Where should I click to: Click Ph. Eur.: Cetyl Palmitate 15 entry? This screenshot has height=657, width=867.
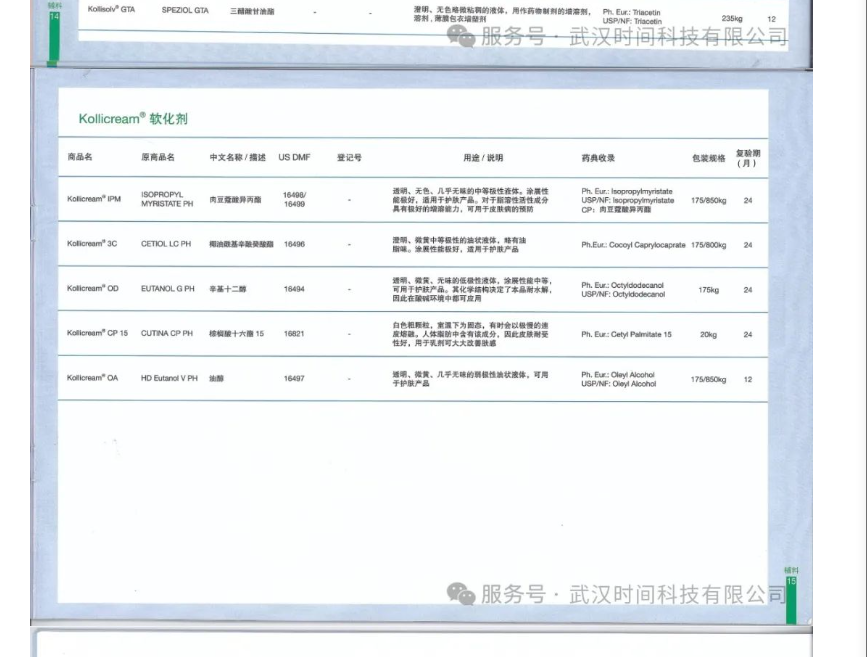(626, 335)
